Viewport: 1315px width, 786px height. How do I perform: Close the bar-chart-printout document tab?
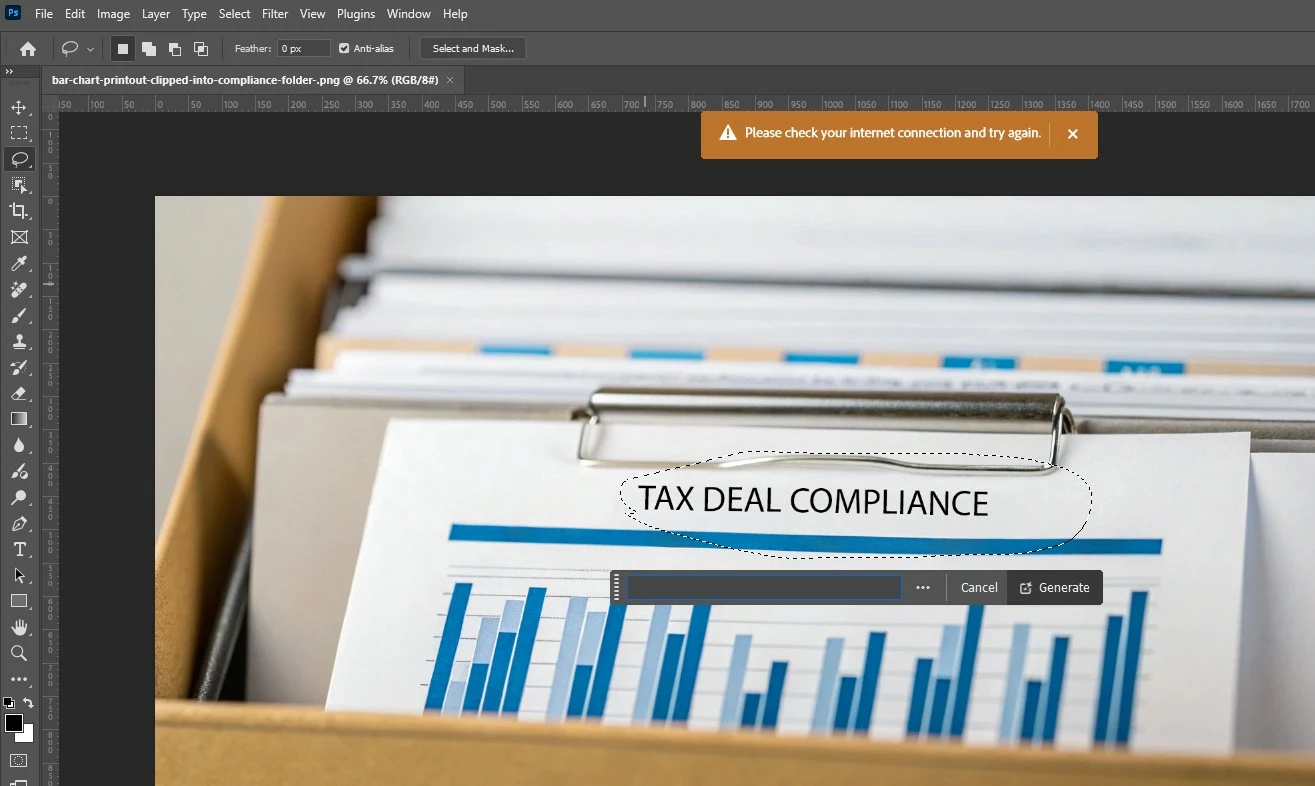click(450, 80)
